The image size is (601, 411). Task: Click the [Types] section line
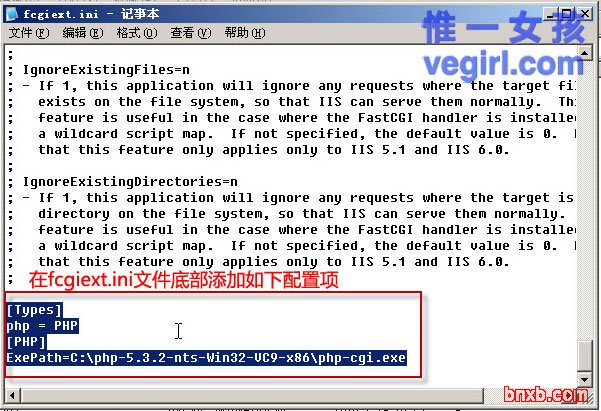(x=34, y=310)
